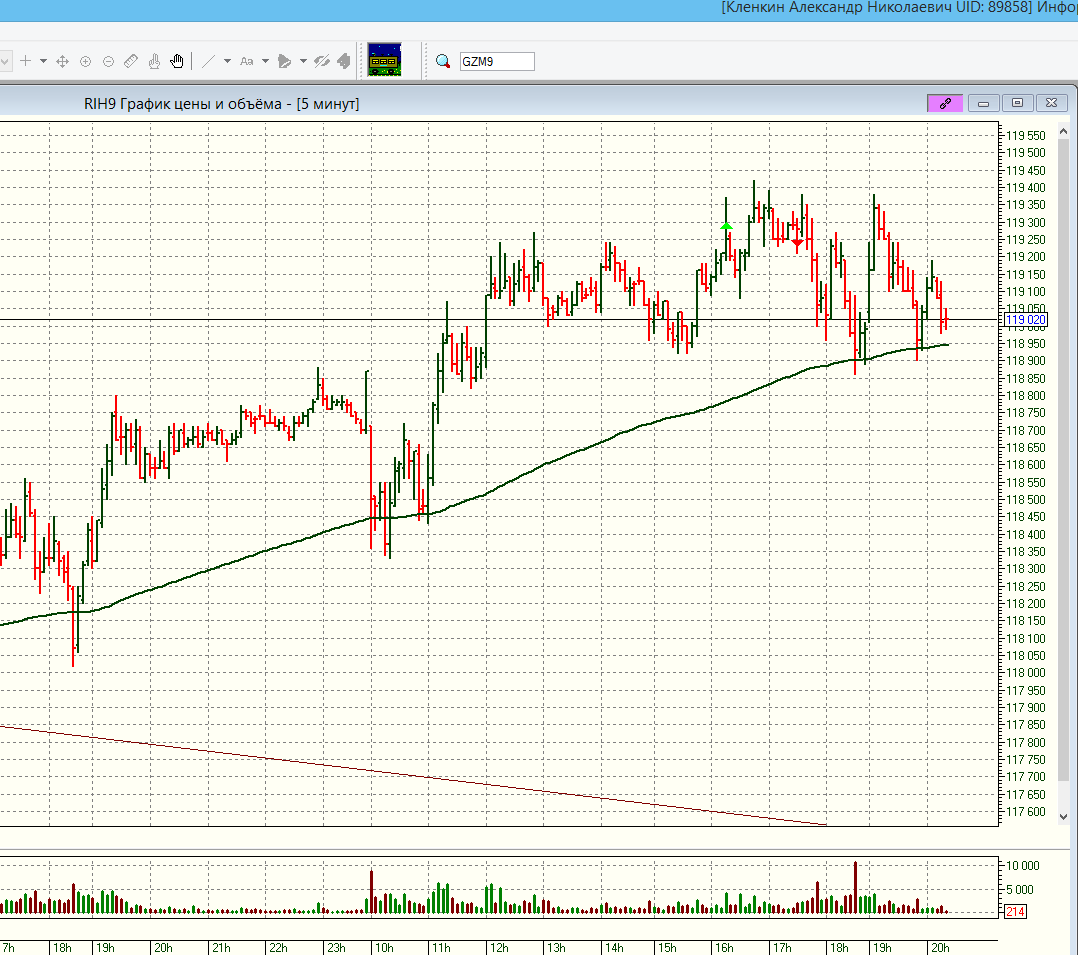This screenshot has height=955, width=1078.
Task: Open the bus-picture toolbar icon
Action: [384, 60]
